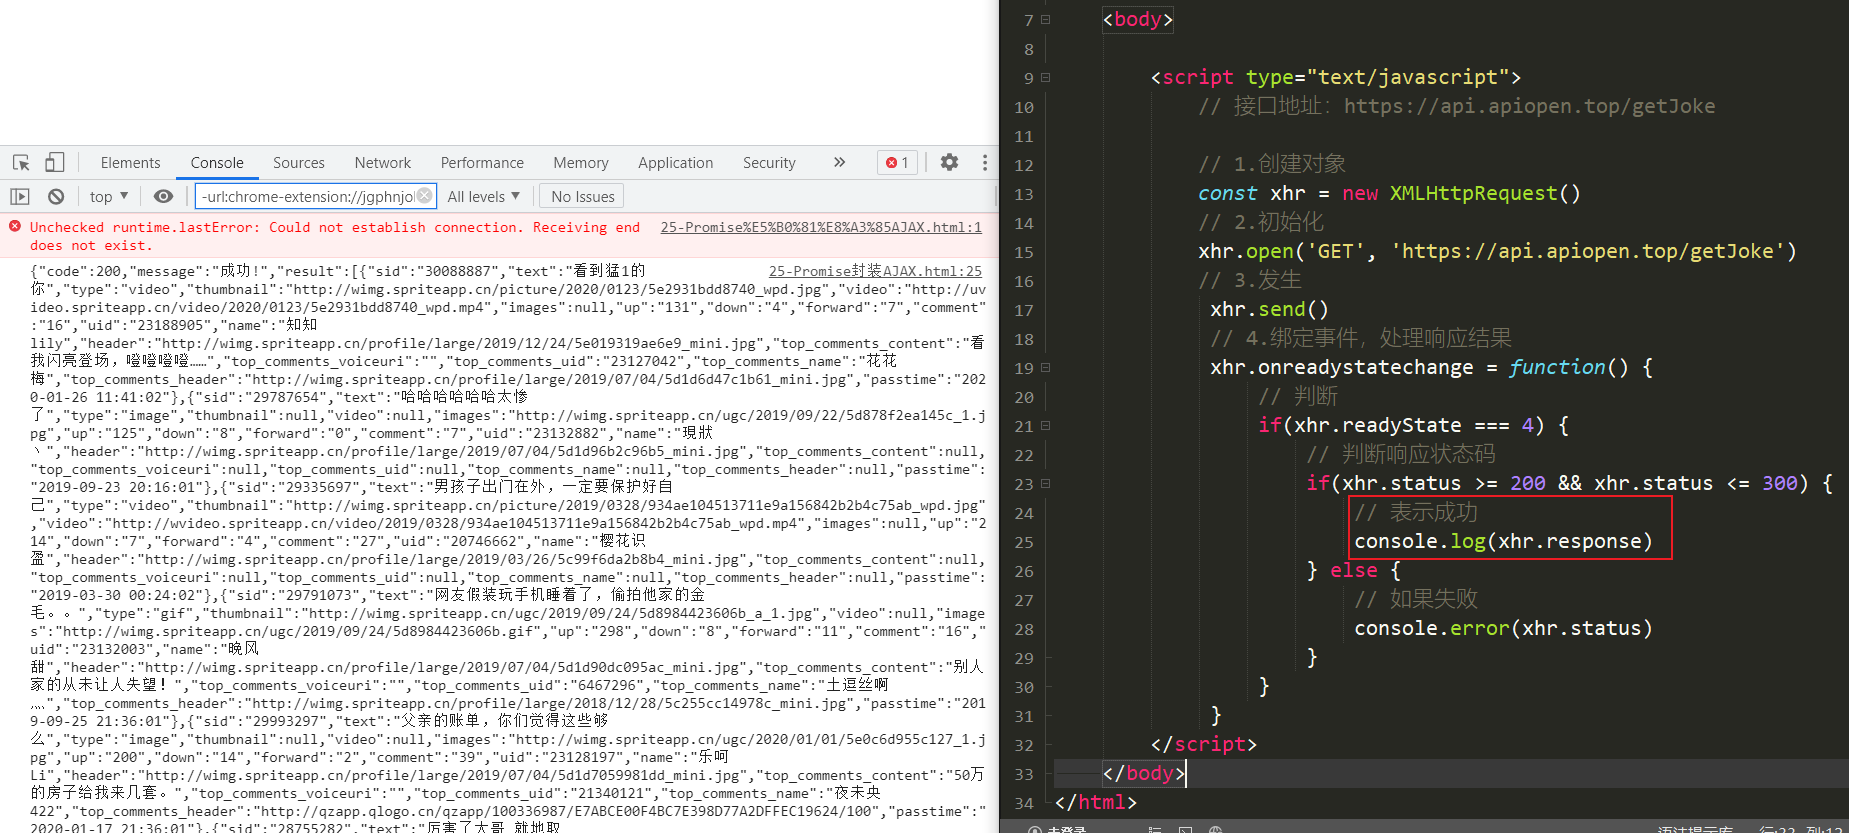Open the 25-Promise%E5...AJAX.html:1 source link
This screenshot has width=1849, height=833.
pos(821,227)
